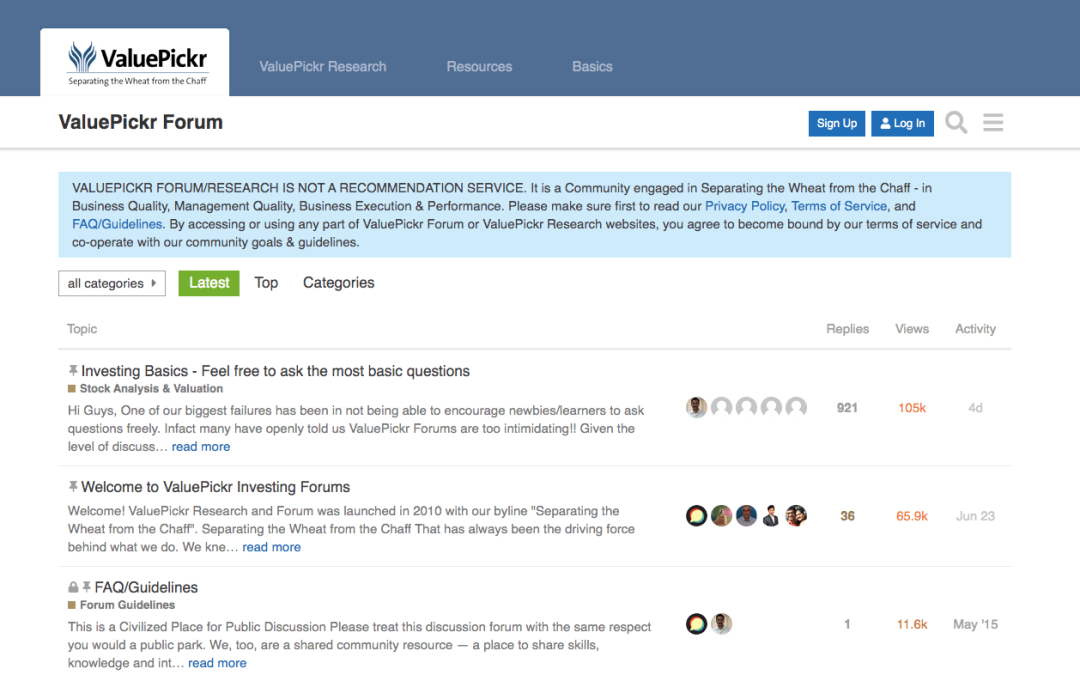
Task: Click the 11.6k views count
Action: click(912, 624)
